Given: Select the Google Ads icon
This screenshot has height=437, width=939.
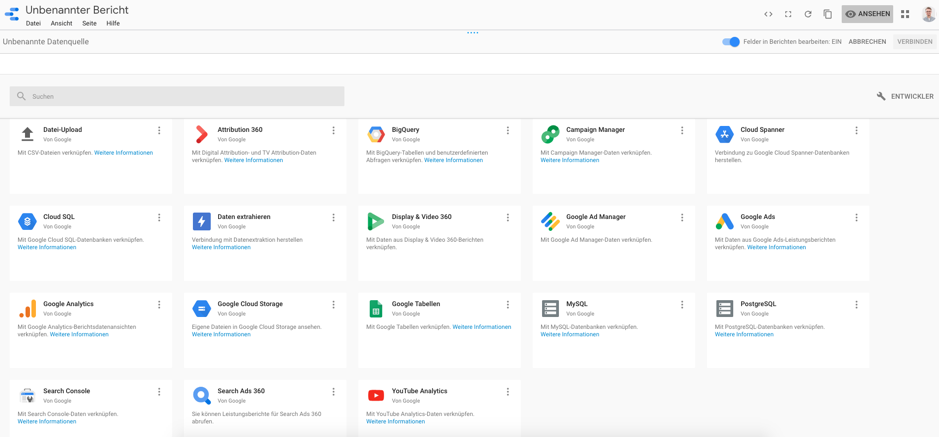Looking at the screenshot, I should (x=725, y=221).
